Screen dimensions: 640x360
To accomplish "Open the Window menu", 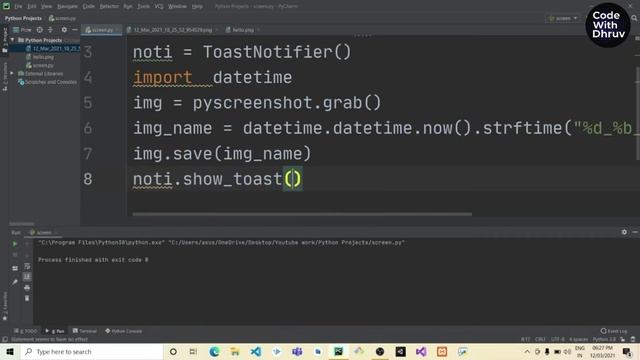I will point(178,7).
